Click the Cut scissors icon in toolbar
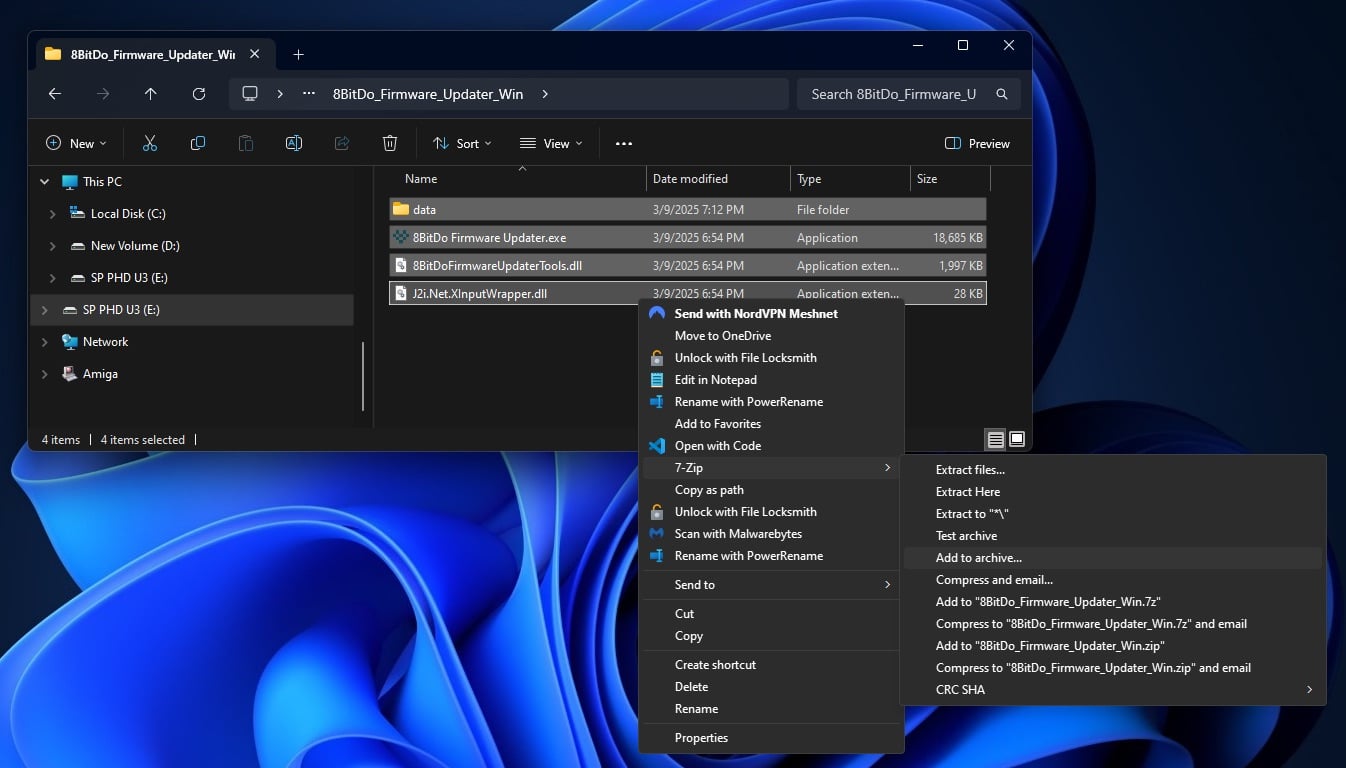1346x768 pixels. click(x=150, y=143)
